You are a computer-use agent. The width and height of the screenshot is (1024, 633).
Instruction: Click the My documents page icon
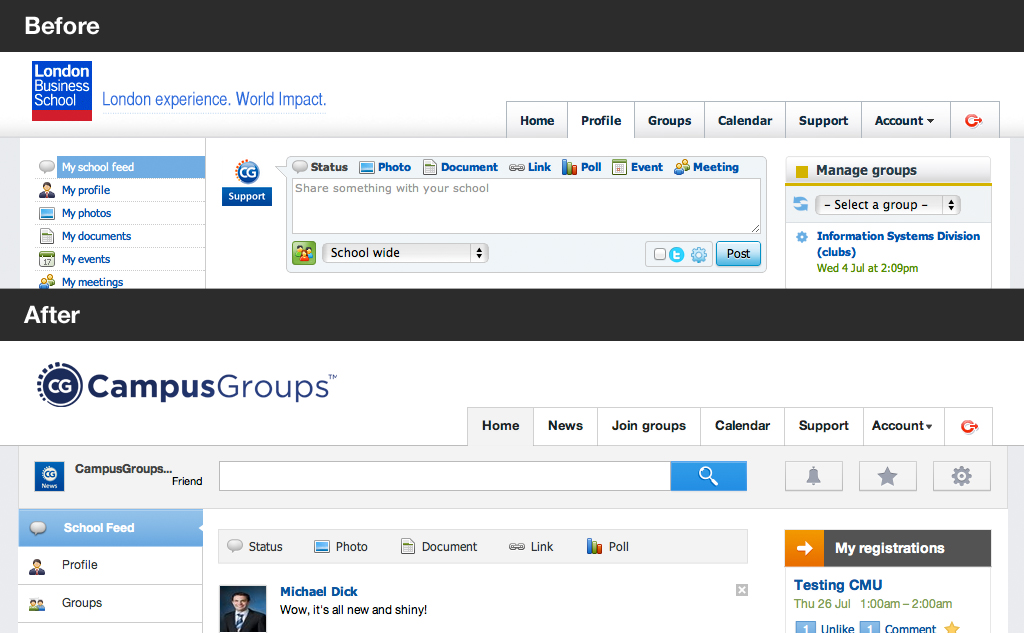point(47,236)
